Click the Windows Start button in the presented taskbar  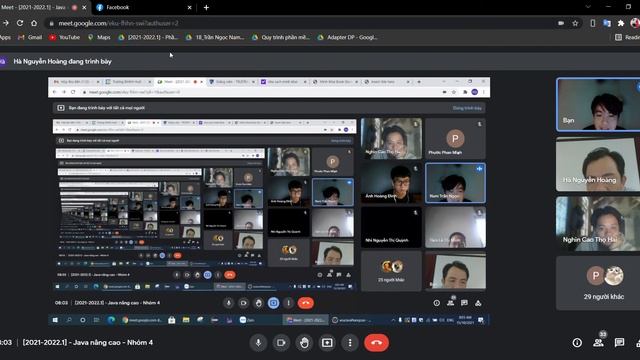55,320
